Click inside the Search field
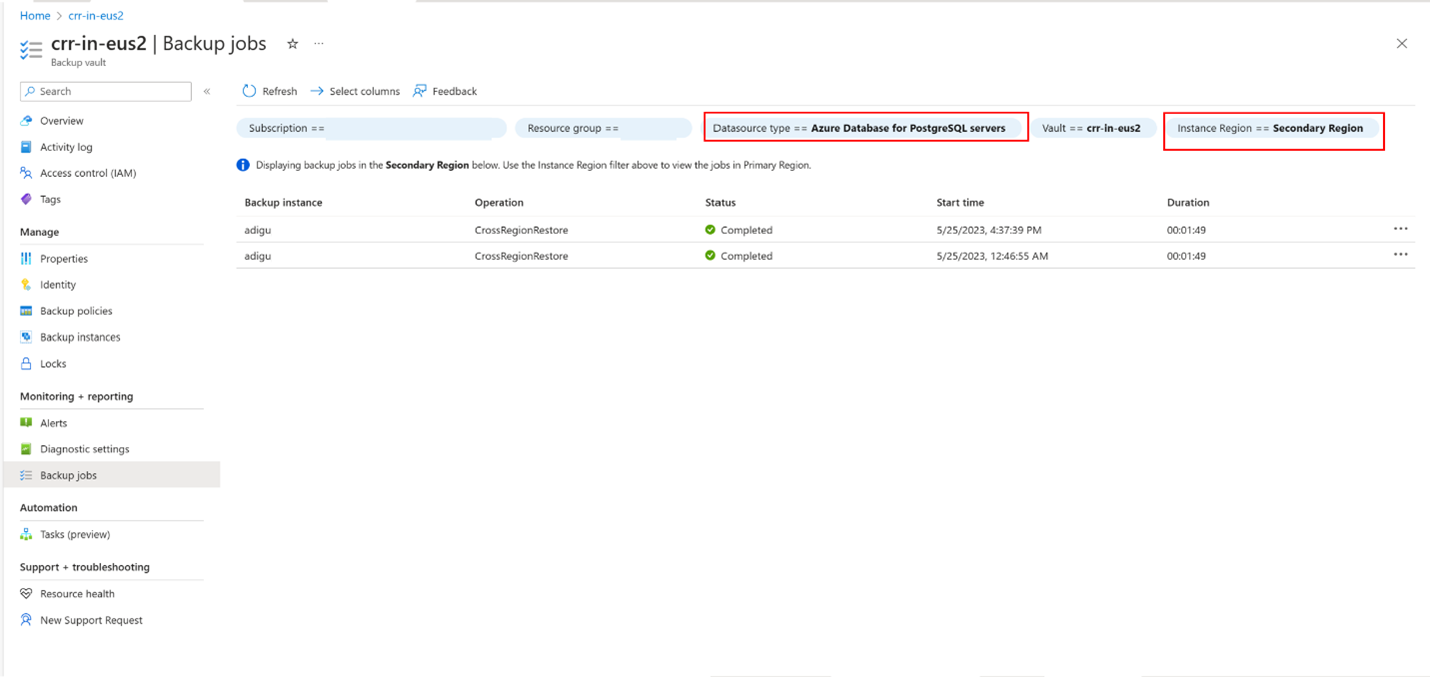The image size is (1430, 677). click(x=105, y=91)
